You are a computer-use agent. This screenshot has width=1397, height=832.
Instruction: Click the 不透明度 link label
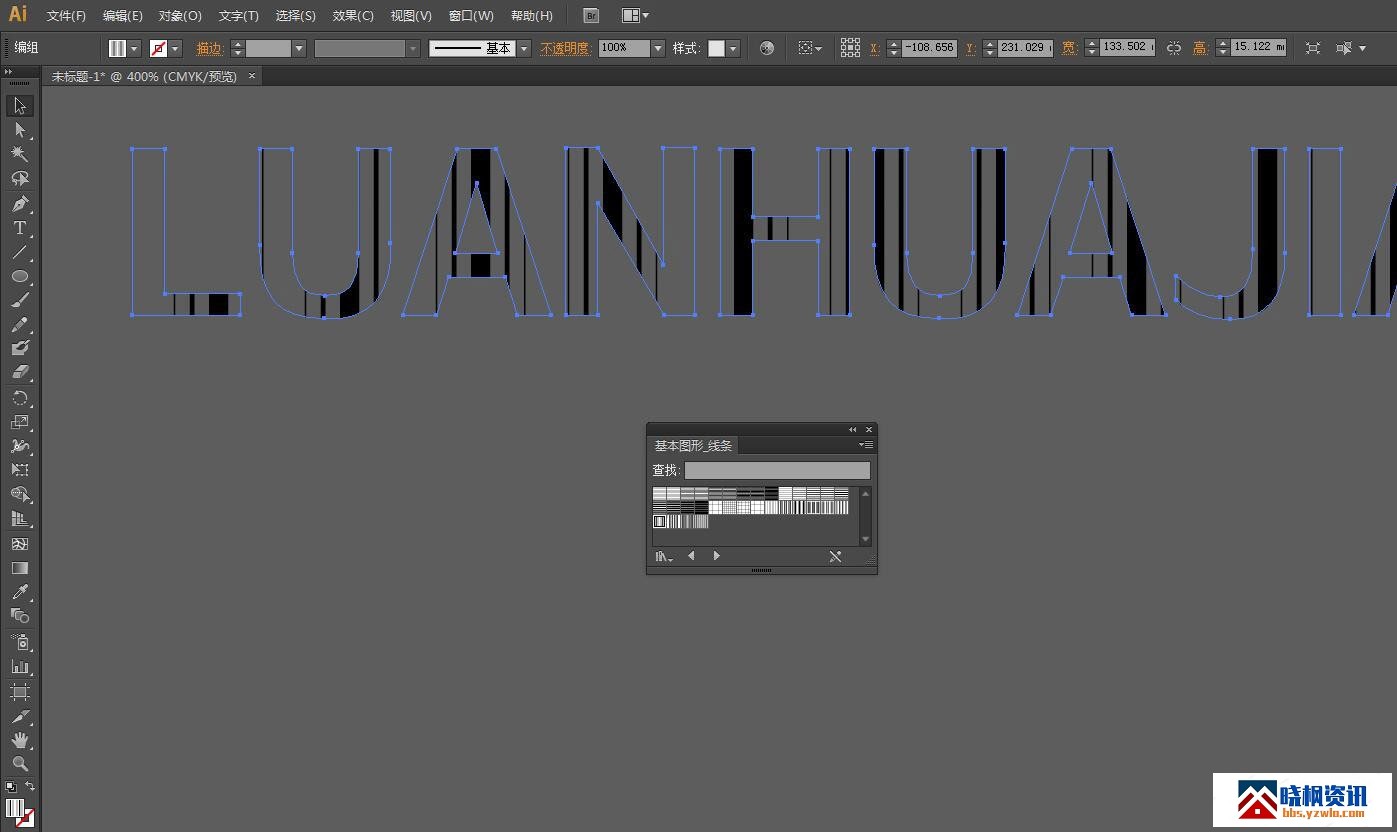point(565,48)
